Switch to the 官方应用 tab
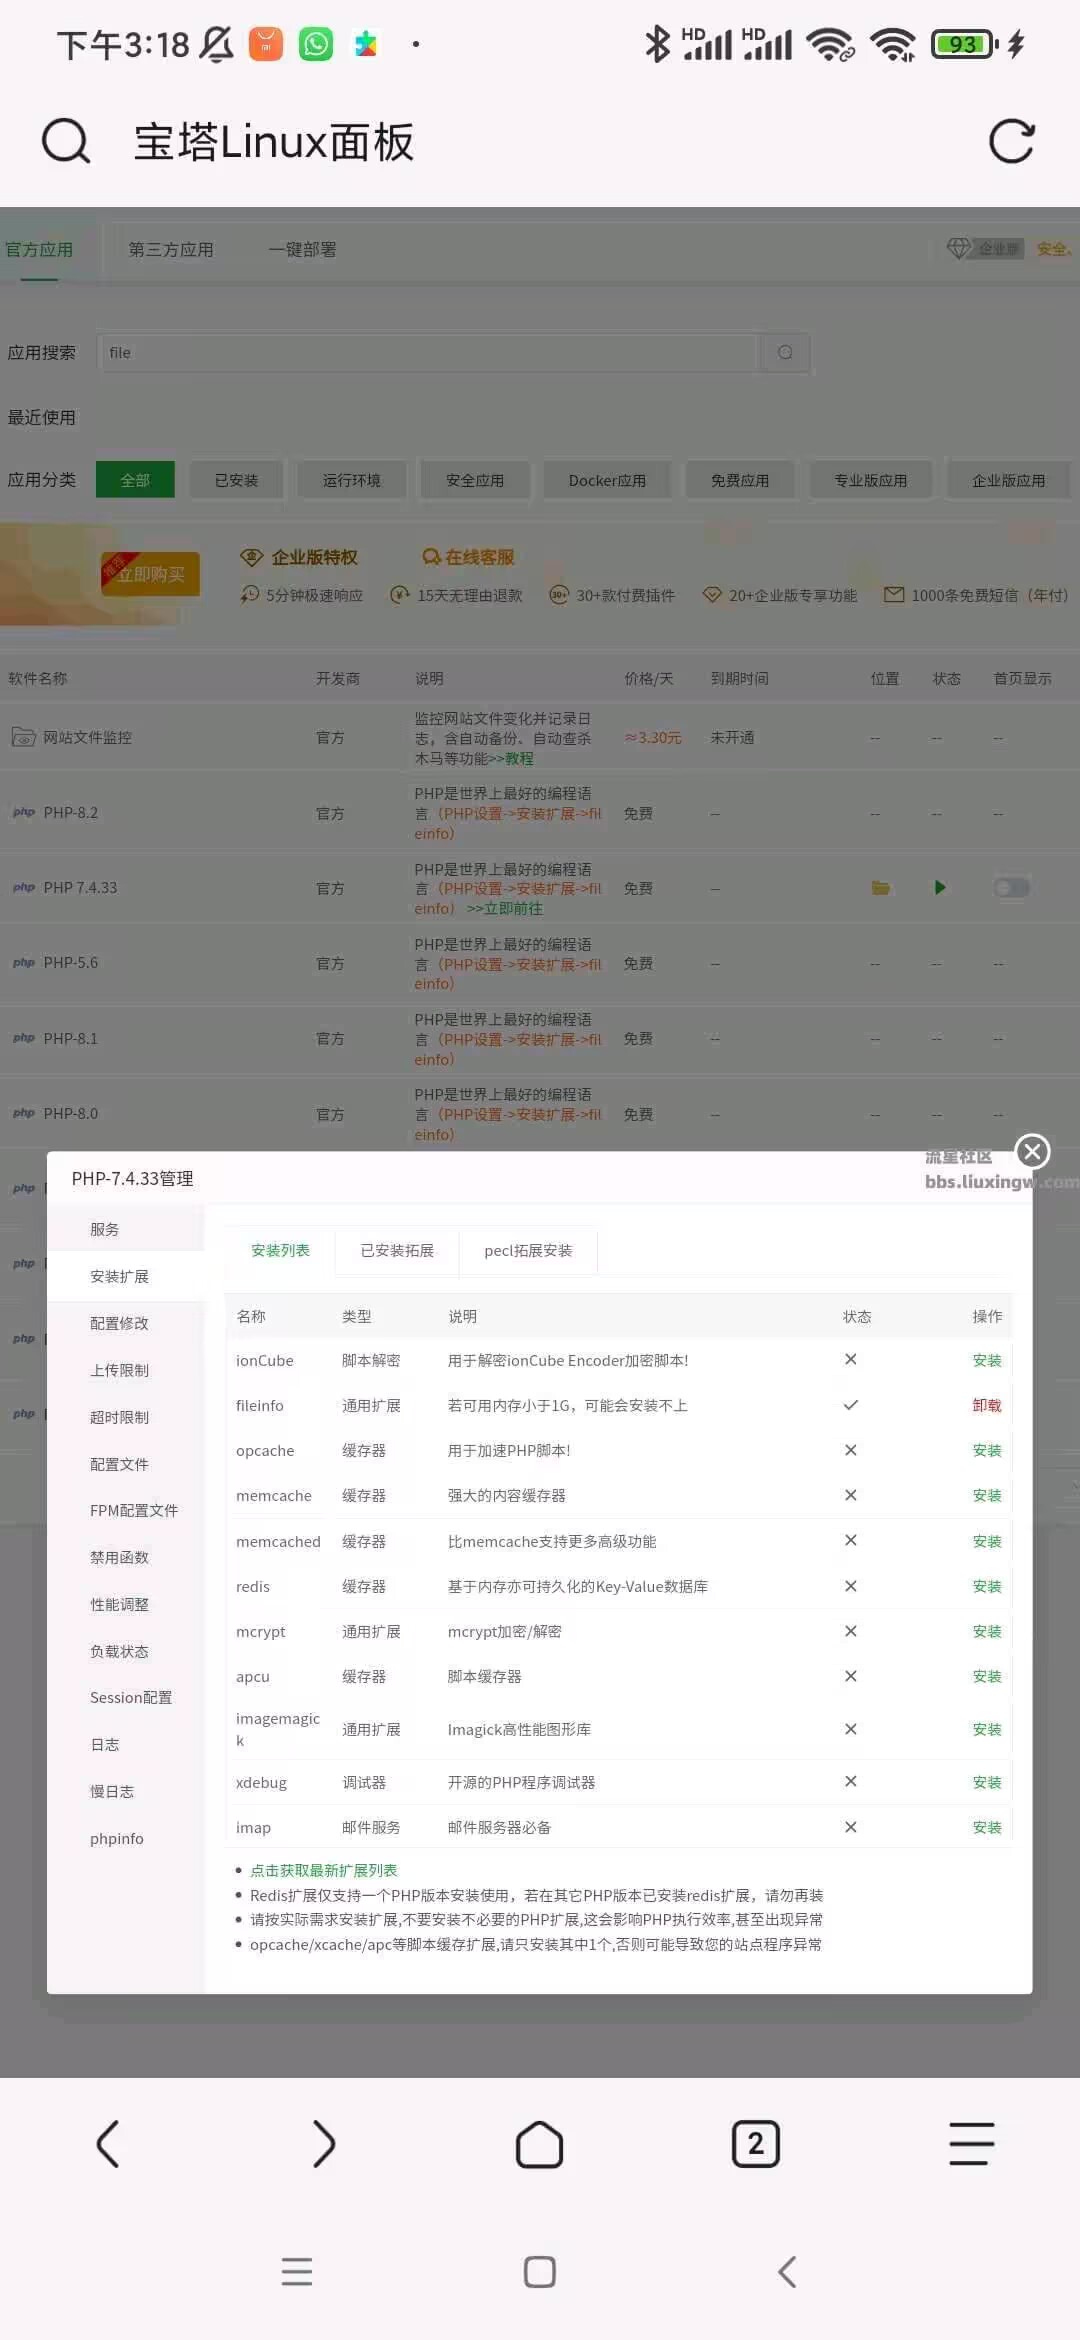The image size is (1080, 2340). coord(39,250)
